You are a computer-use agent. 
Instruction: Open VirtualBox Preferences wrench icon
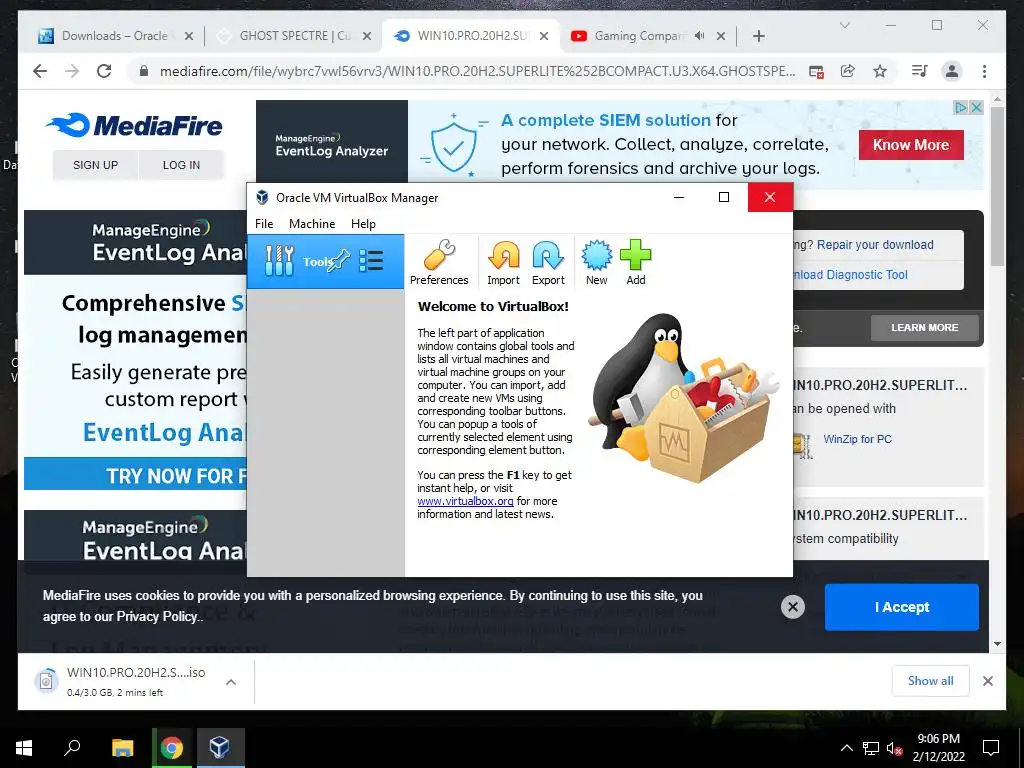coord(439,262)
